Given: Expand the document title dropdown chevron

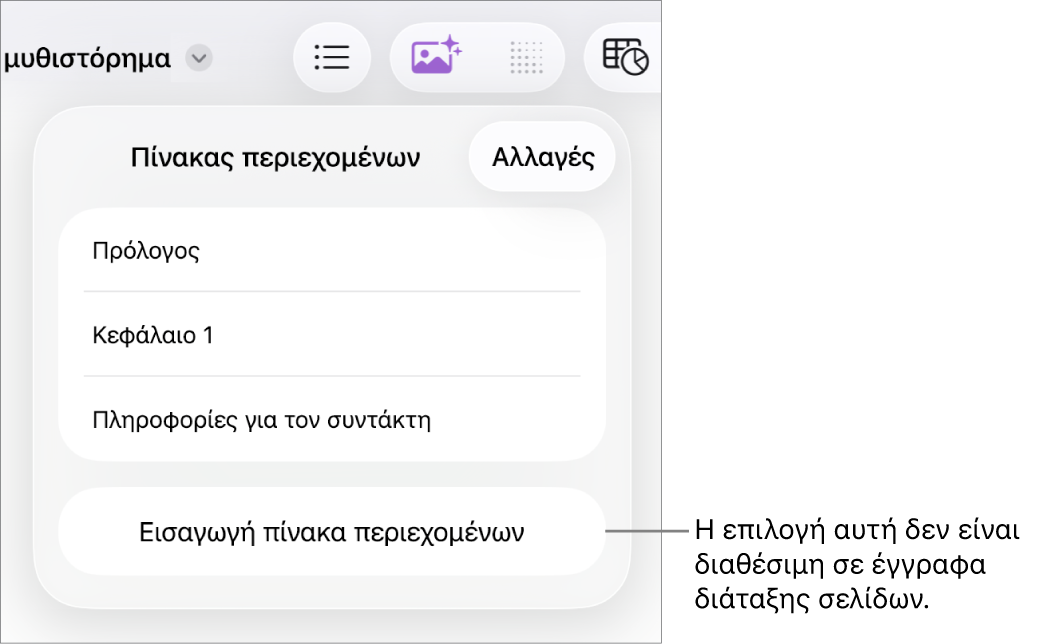Looking at the screenshot, I should [198, 58].
